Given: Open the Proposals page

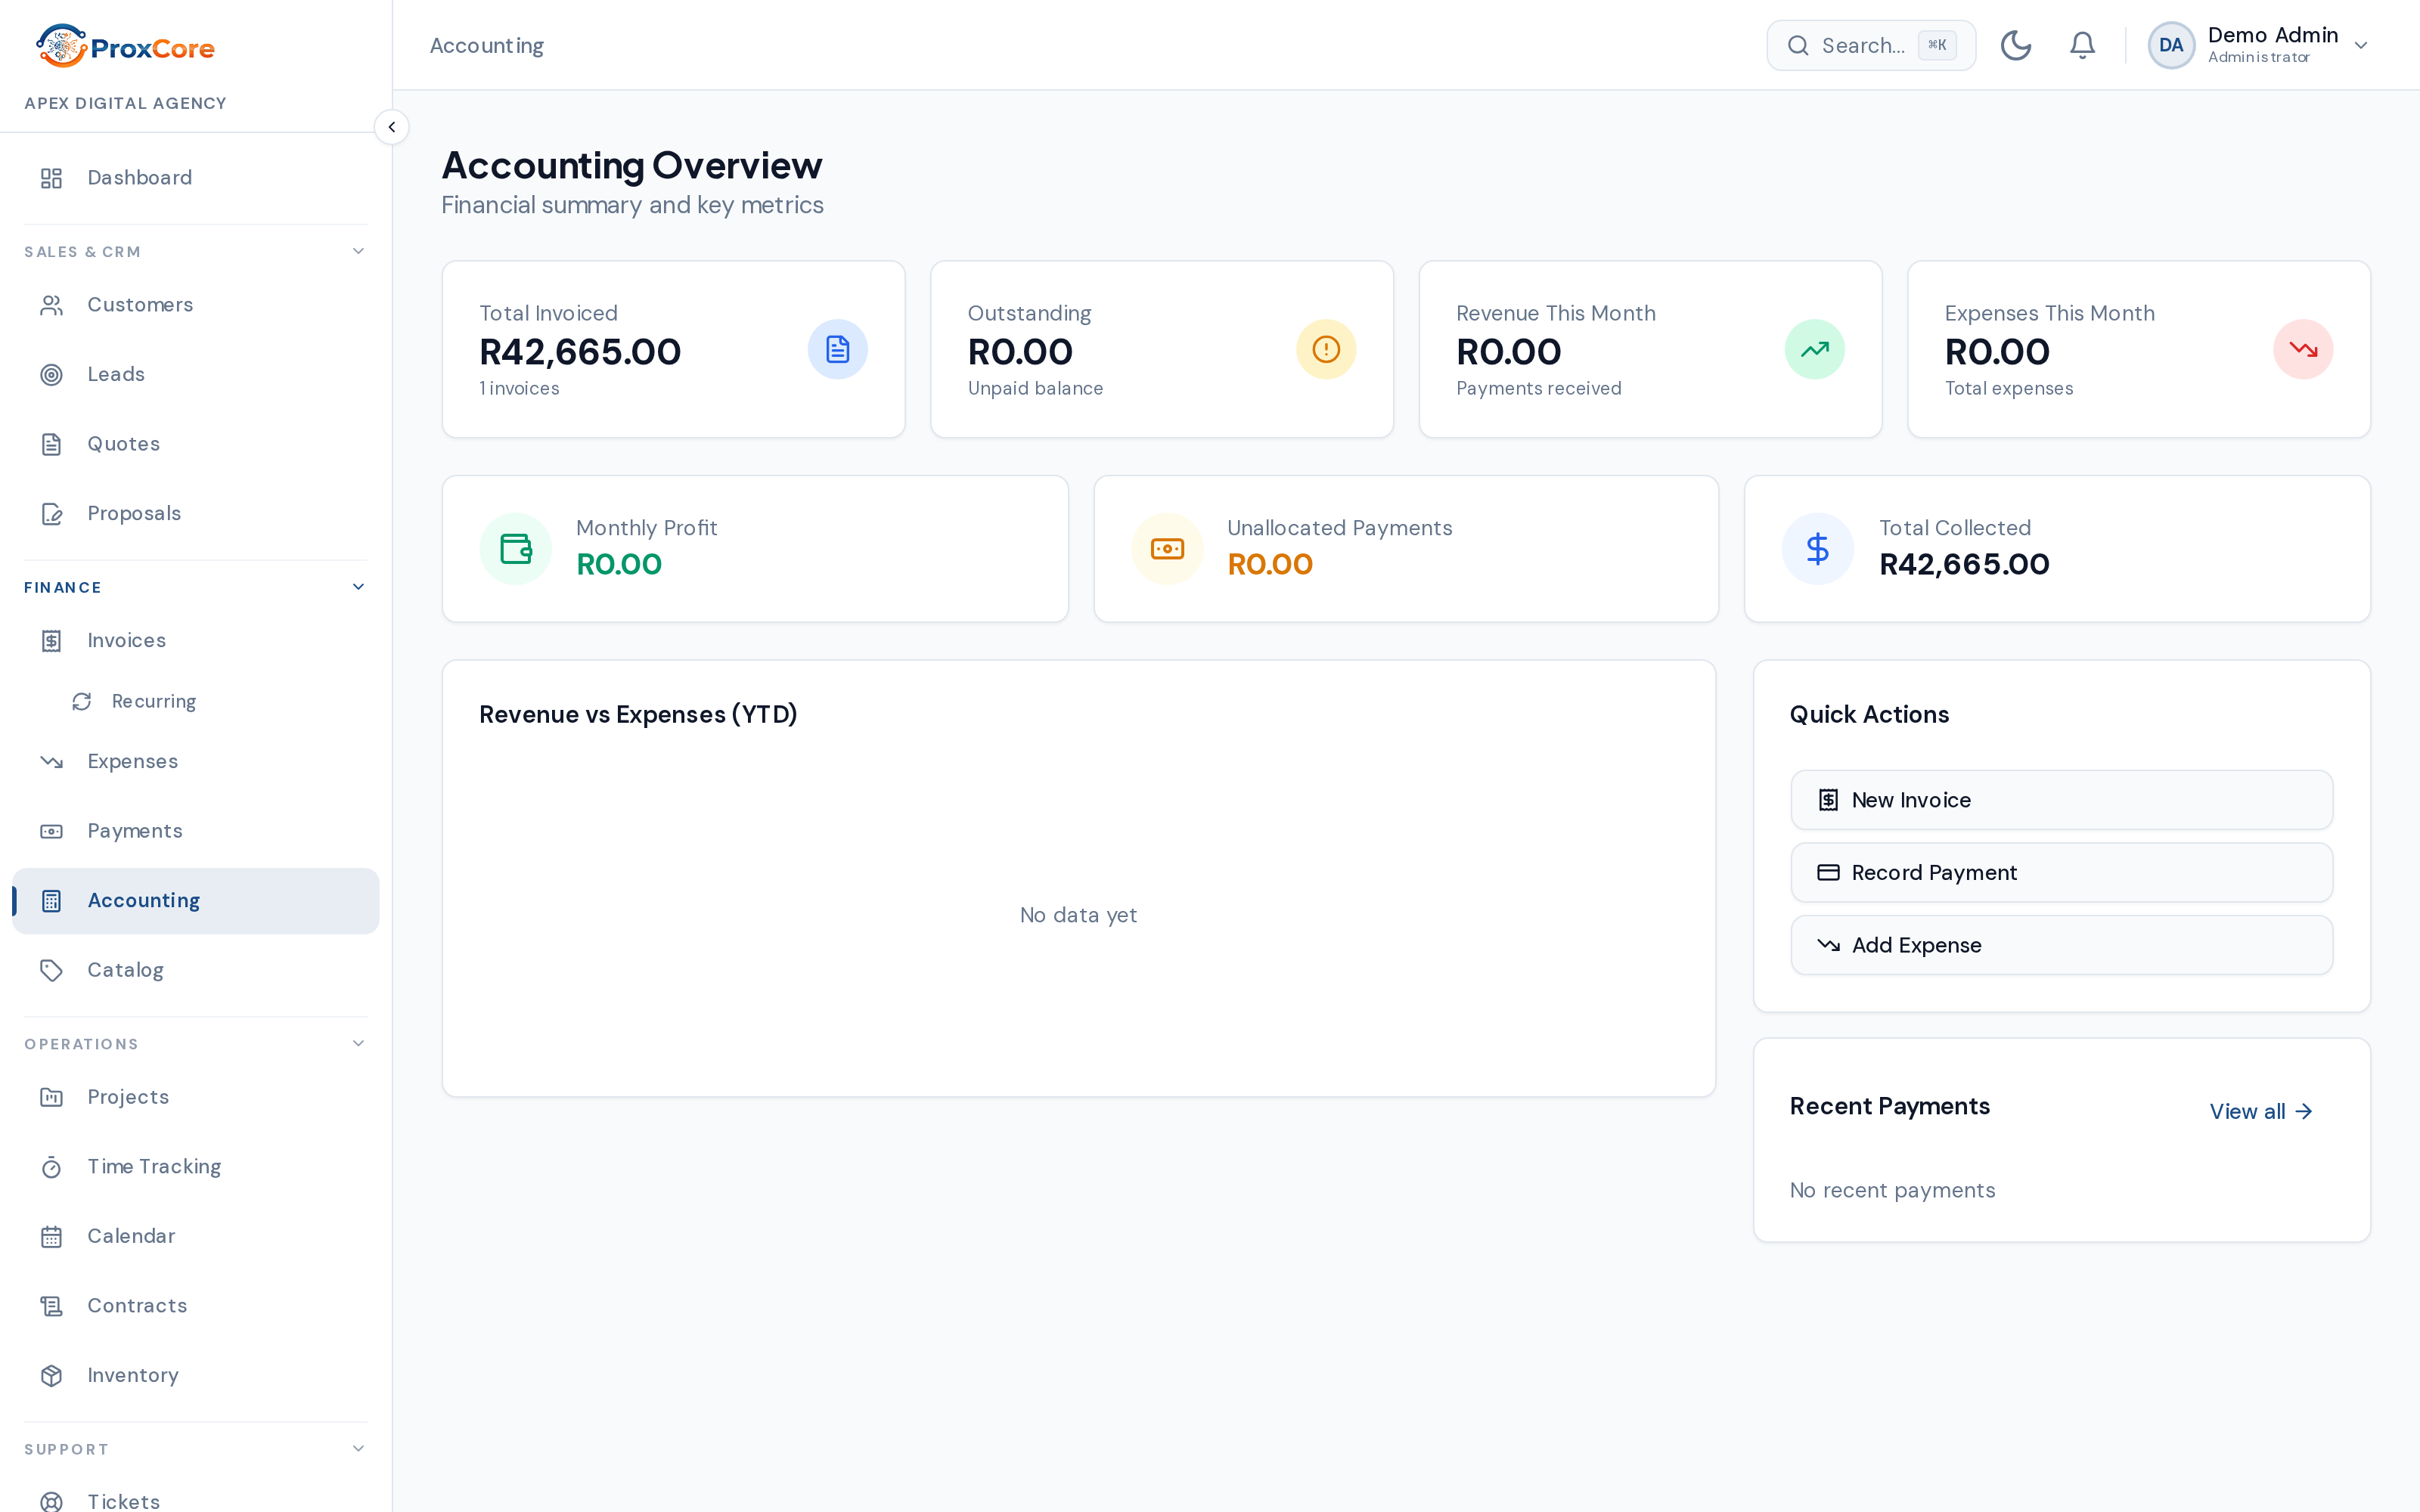Looking at the screenshot, I should coord(196,514).
